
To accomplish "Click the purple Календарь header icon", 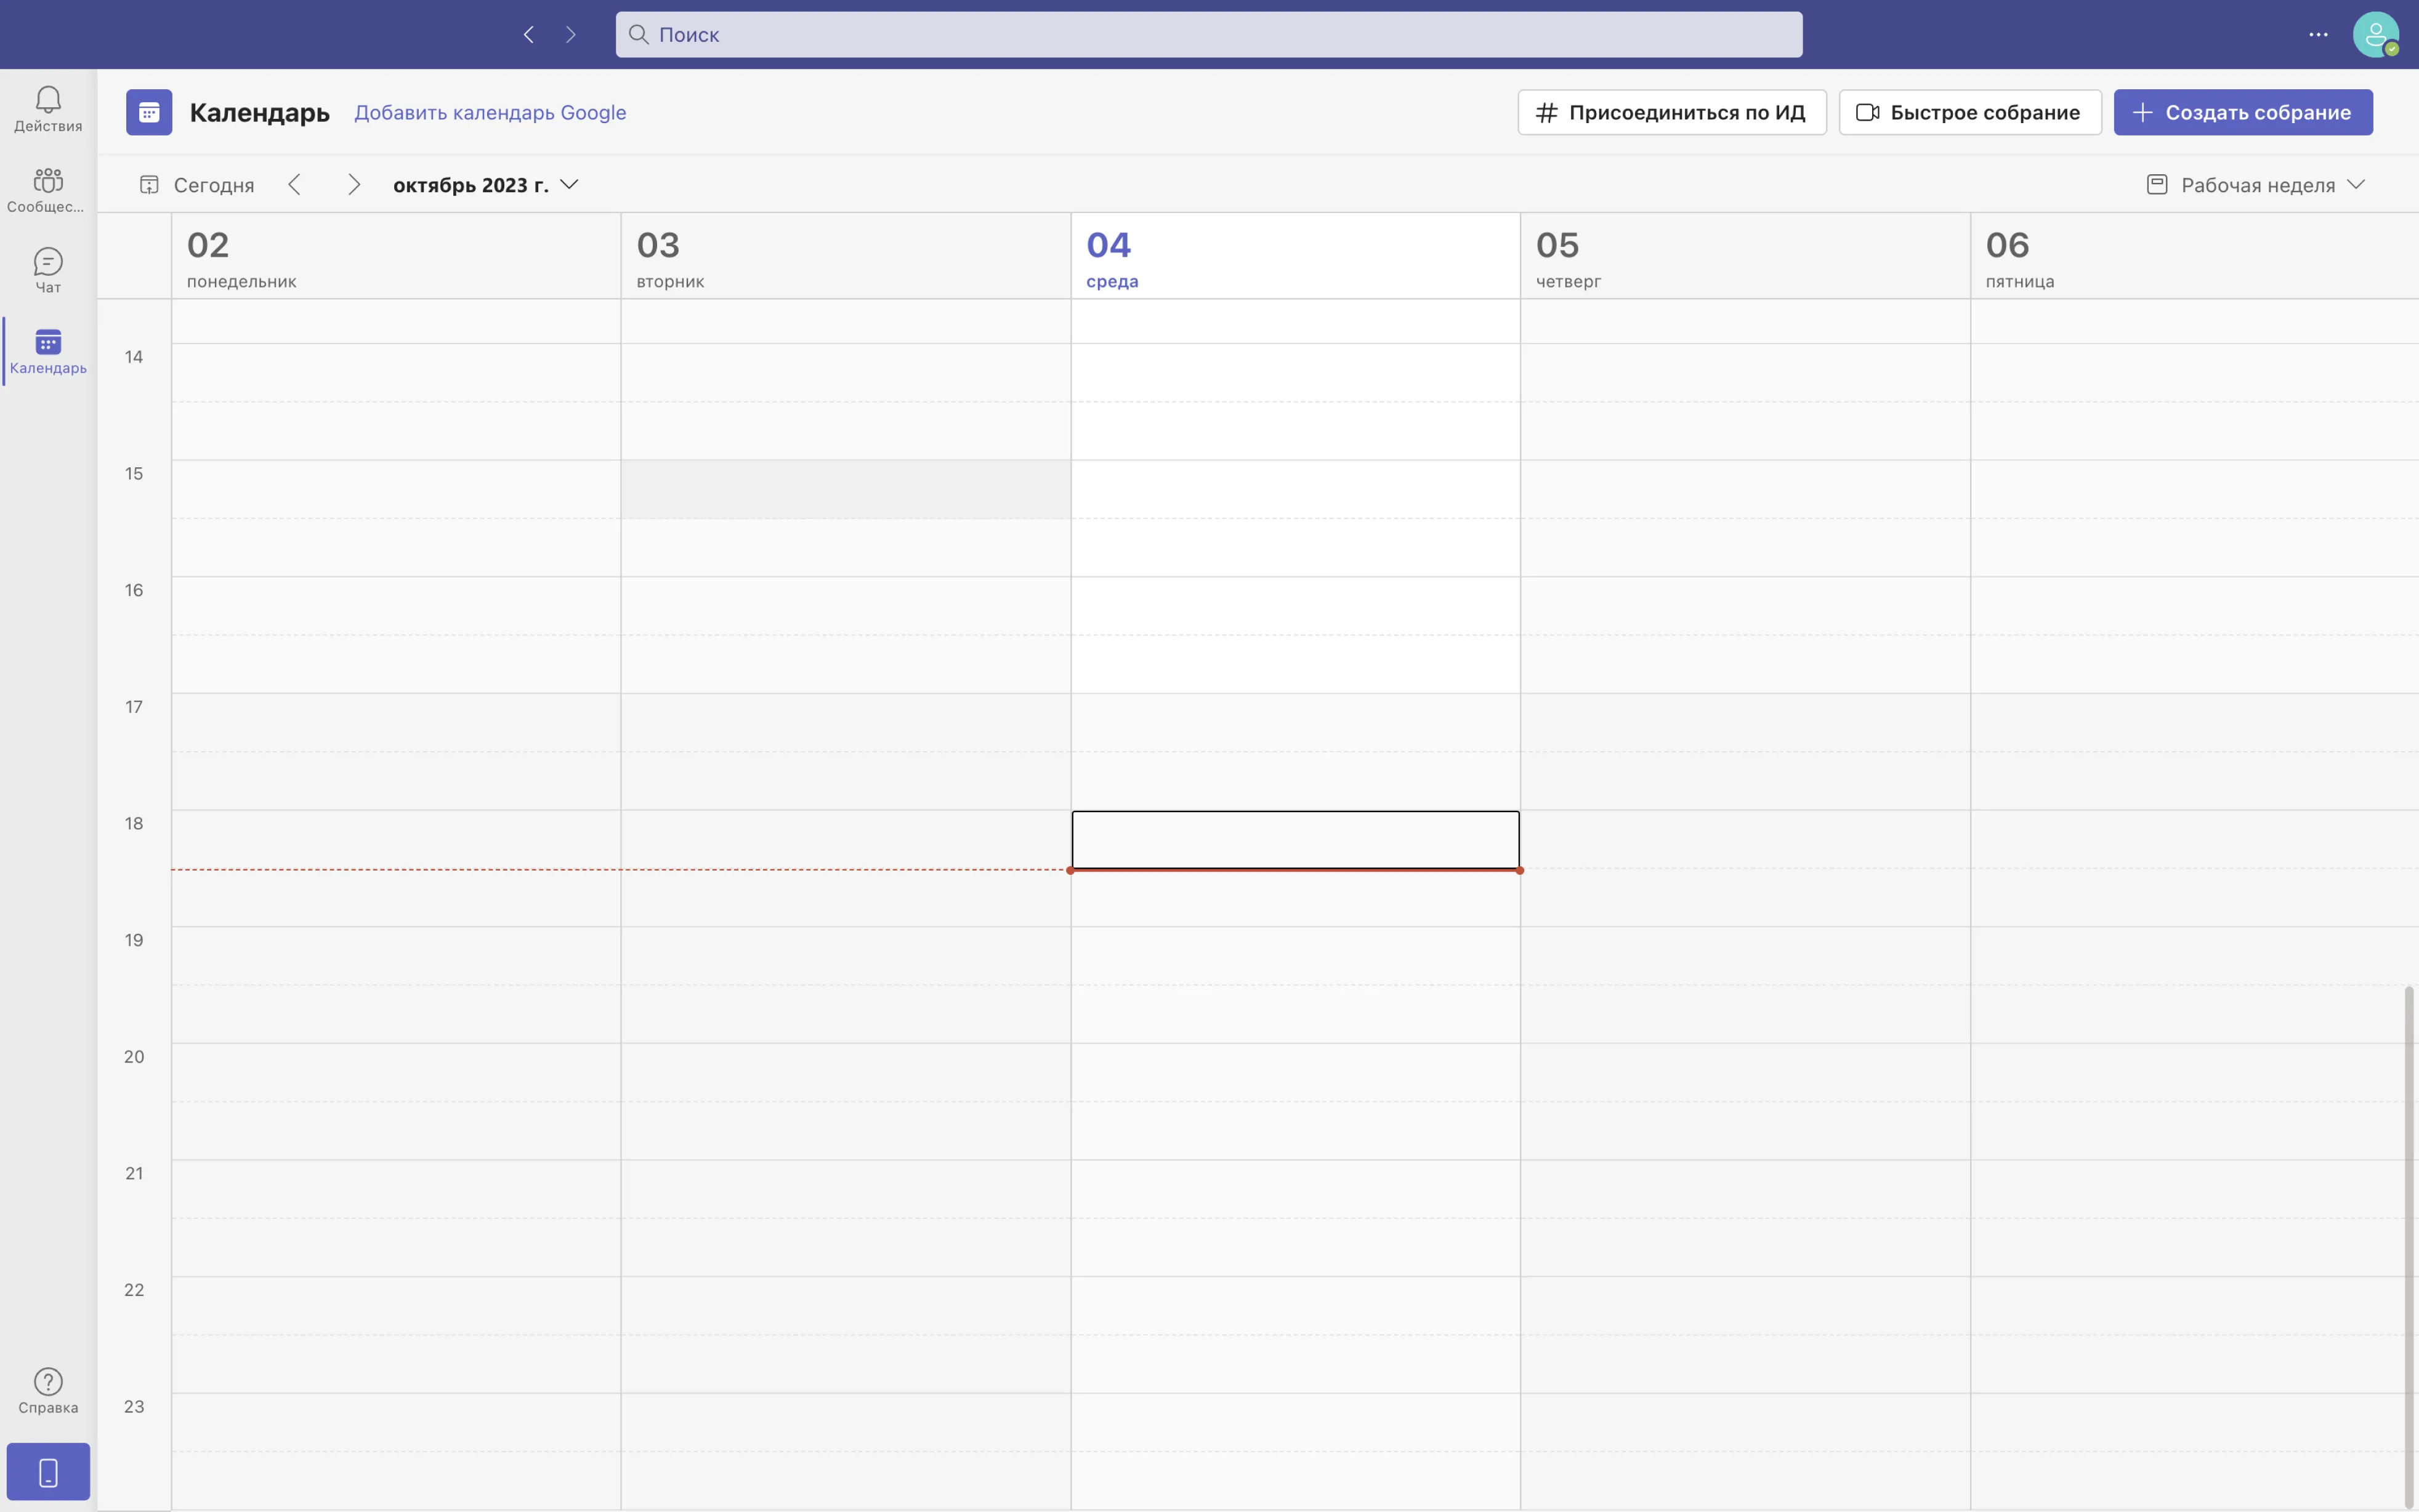I will point(149,112).
